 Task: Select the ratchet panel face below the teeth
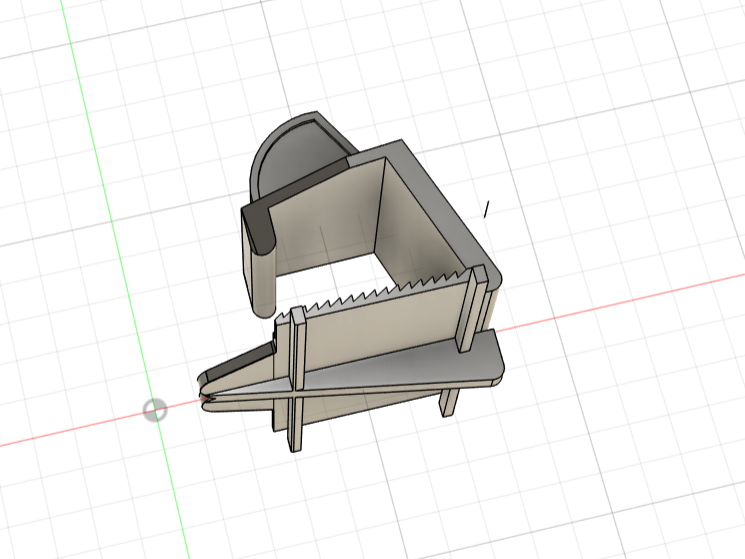(380, 320)
